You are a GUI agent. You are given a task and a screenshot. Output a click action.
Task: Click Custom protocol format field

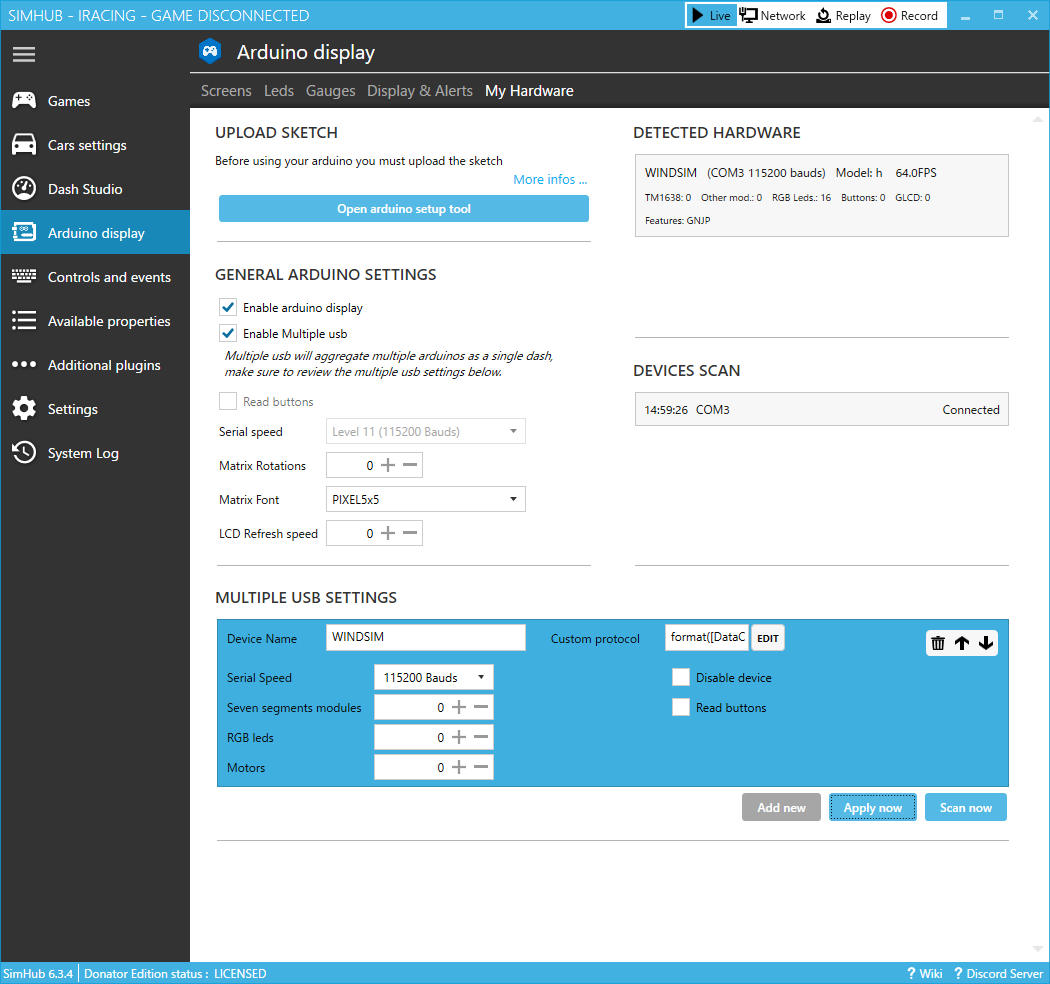coord(707,637)
